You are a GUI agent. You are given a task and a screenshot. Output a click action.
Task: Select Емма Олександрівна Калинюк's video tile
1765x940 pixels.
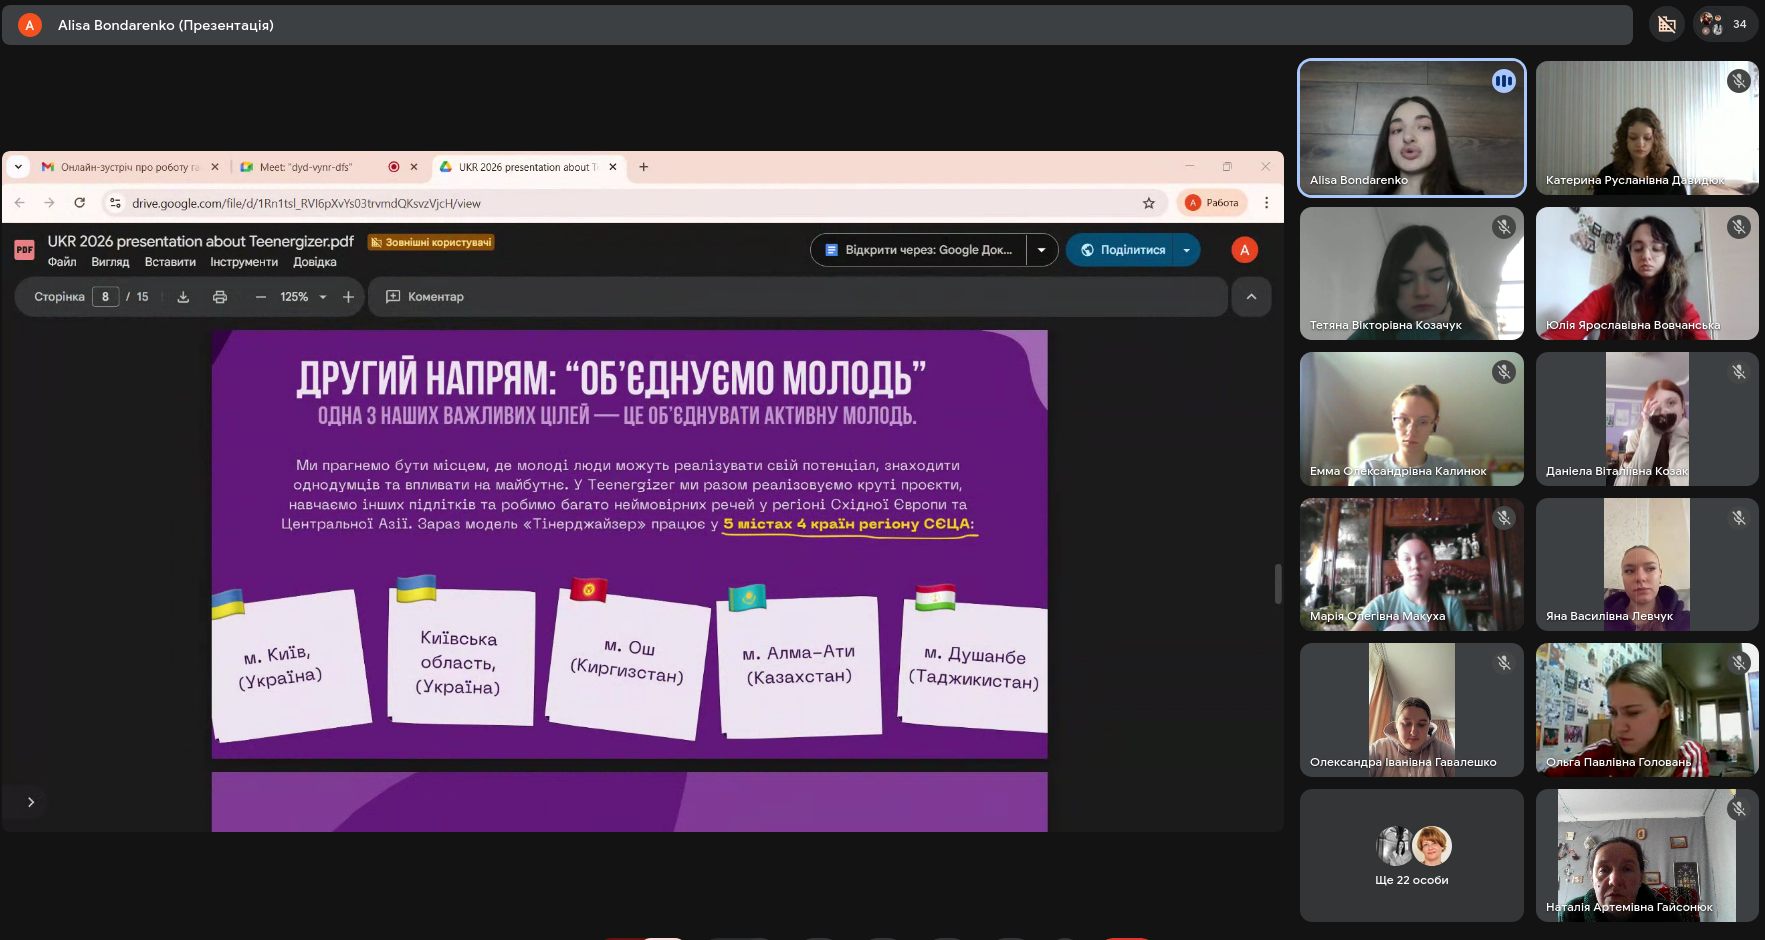[1412, 419]
